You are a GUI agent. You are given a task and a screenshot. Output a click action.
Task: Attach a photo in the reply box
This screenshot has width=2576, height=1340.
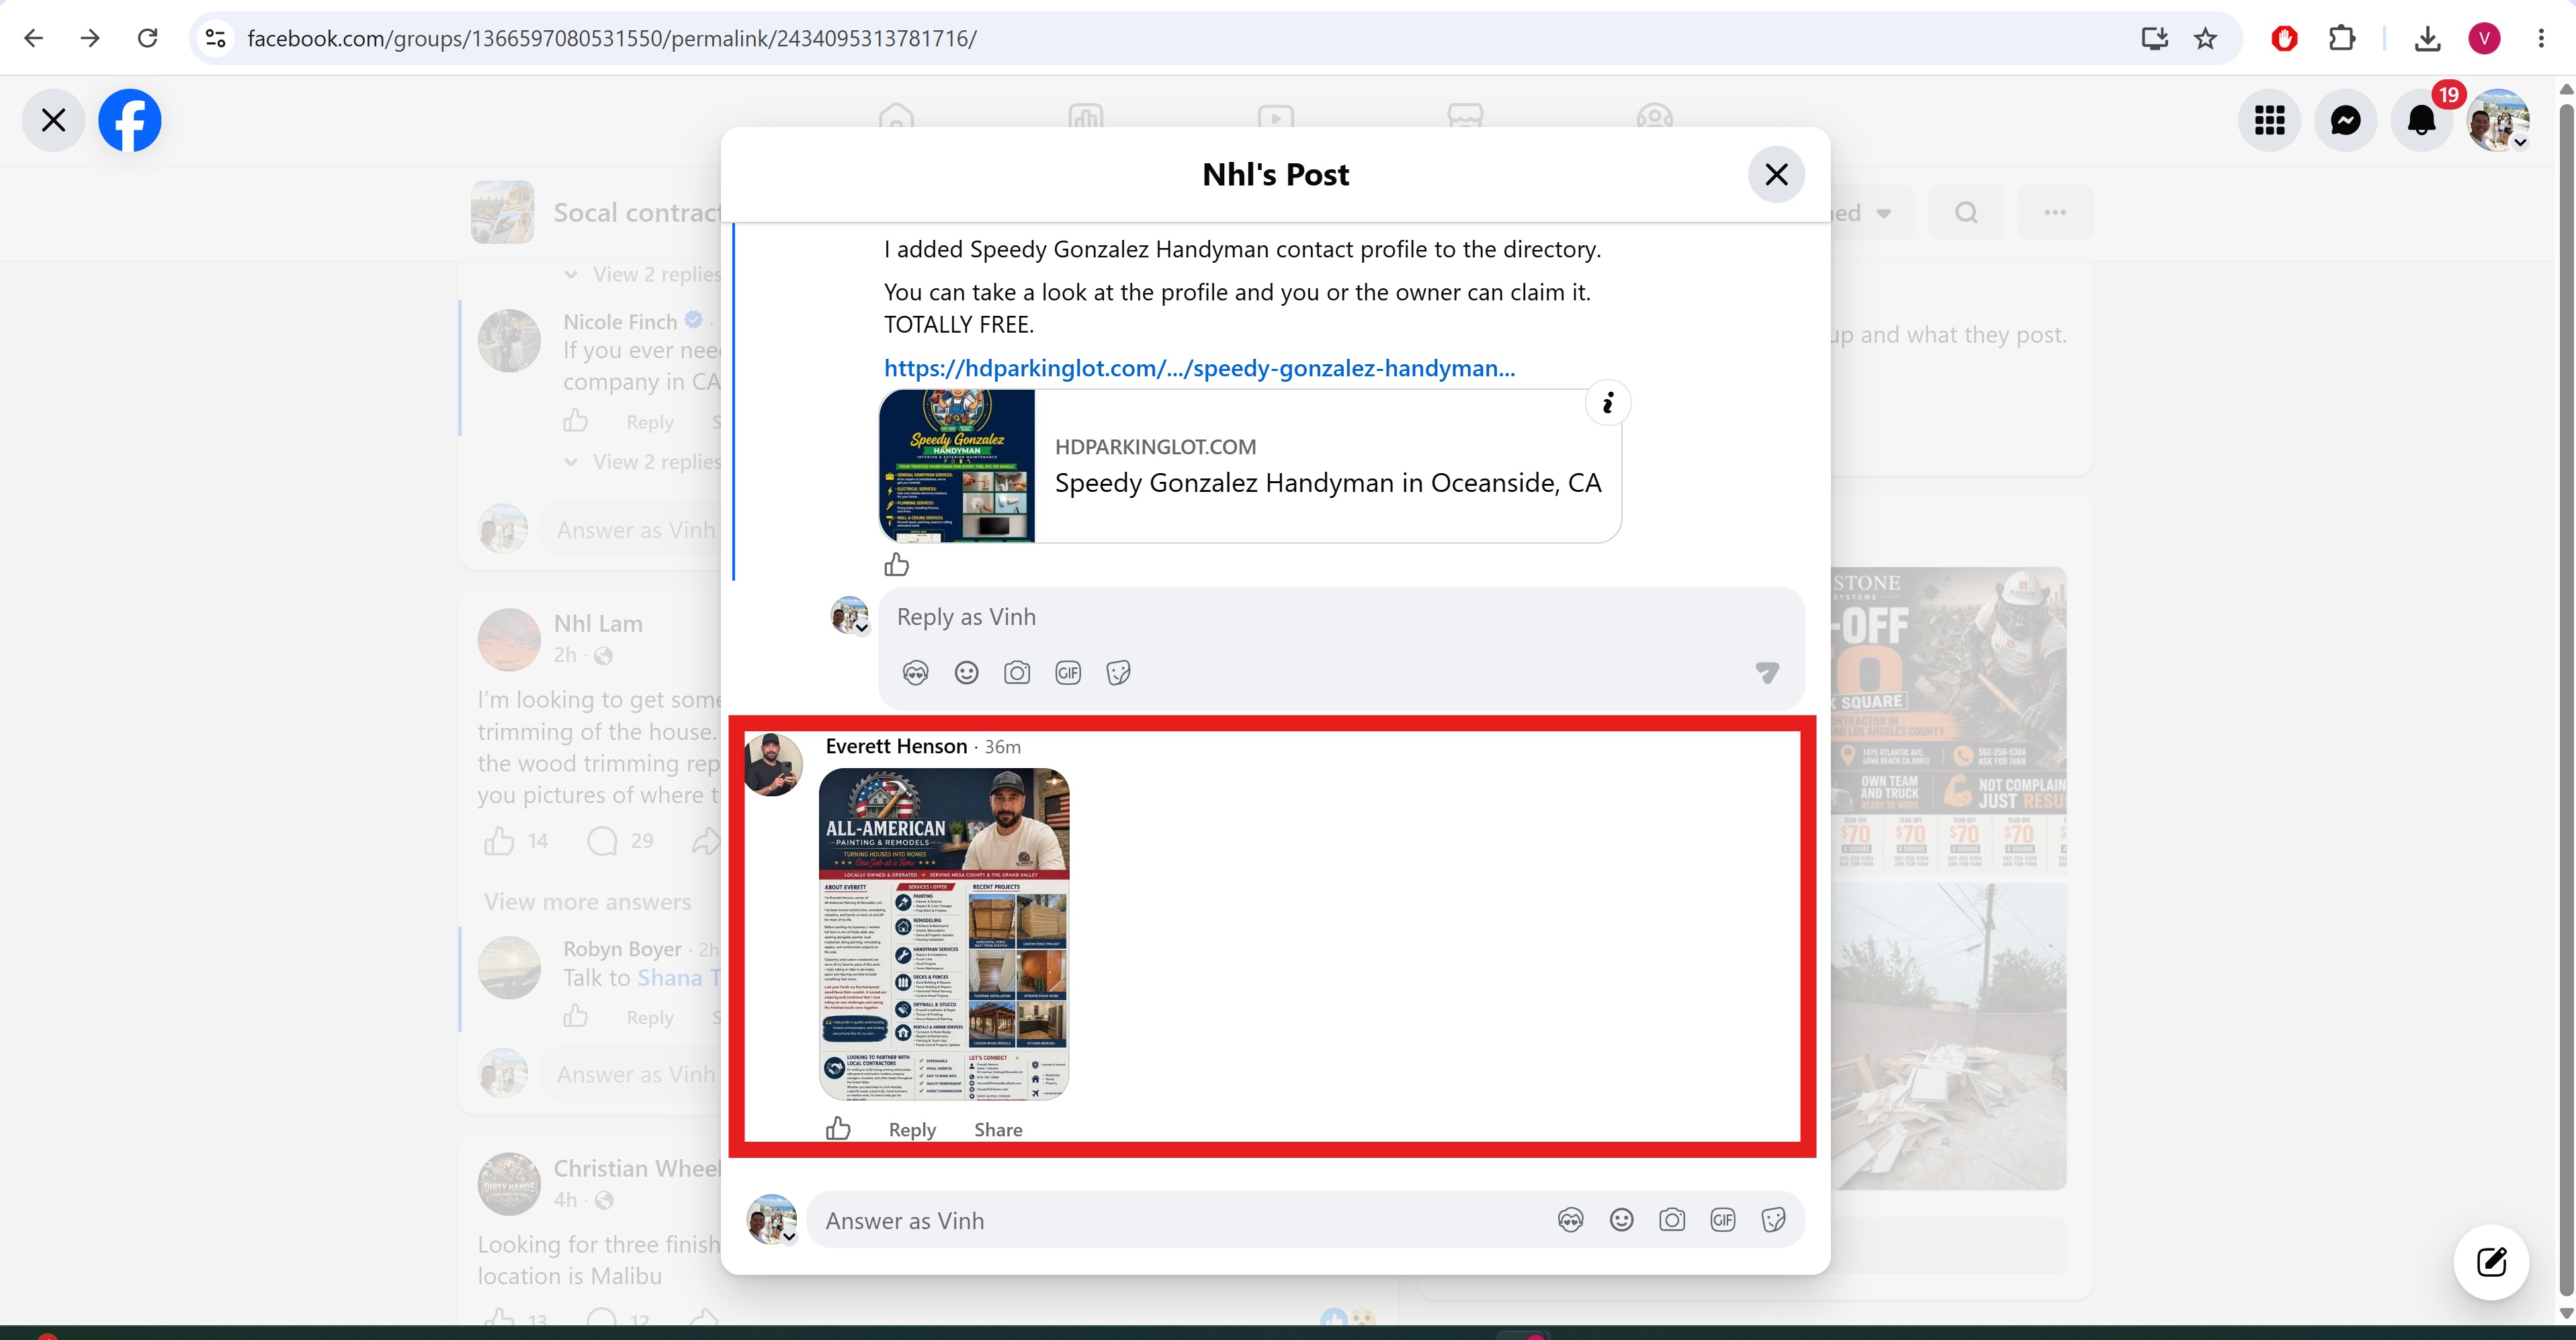click(x=1017, y=673)
